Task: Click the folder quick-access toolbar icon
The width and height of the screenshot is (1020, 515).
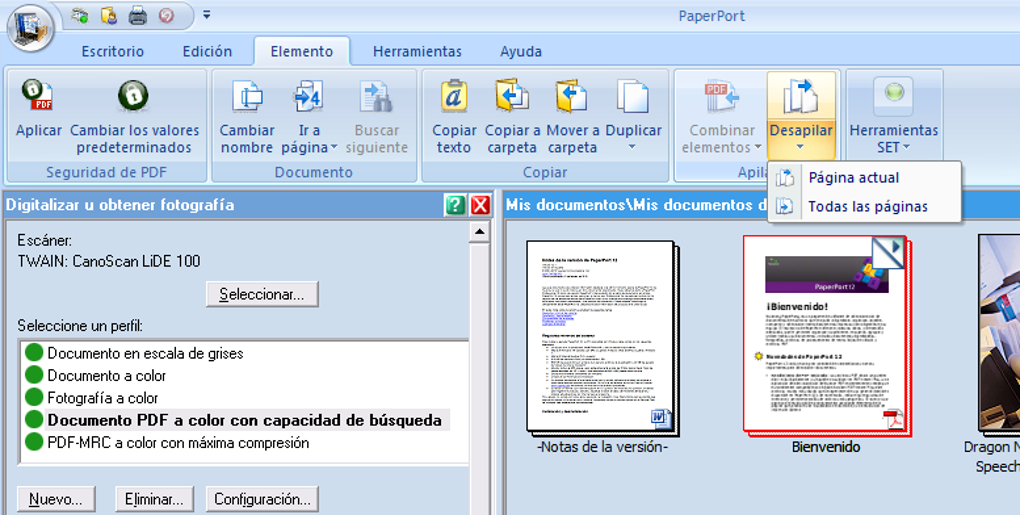Action: coord(109,15)
